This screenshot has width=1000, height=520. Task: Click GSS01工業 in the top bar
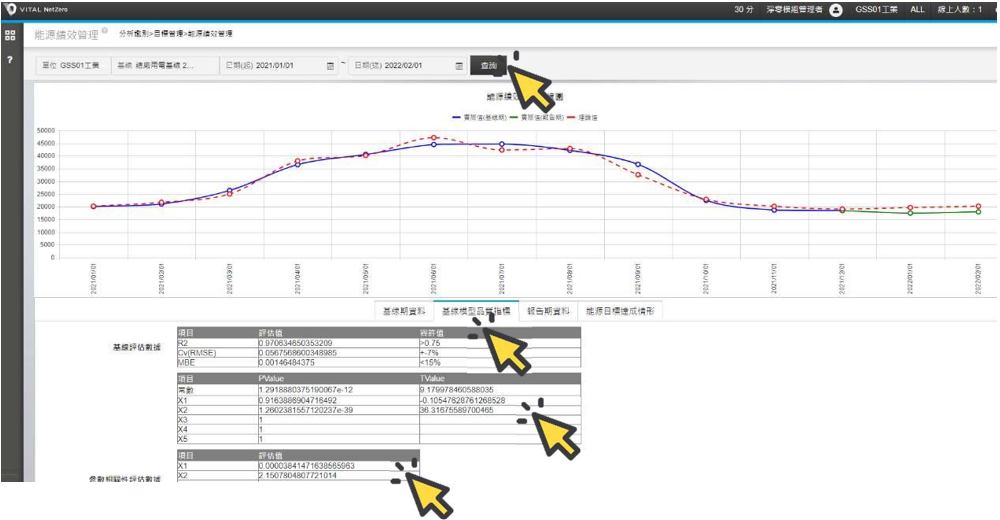(x=876, y=9)
